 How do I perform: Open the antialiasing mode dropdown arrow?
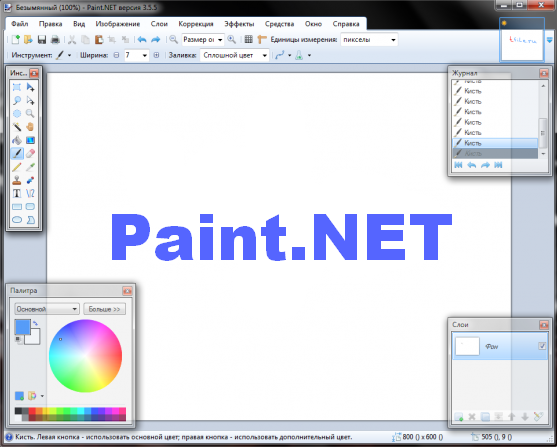[290, 55]
